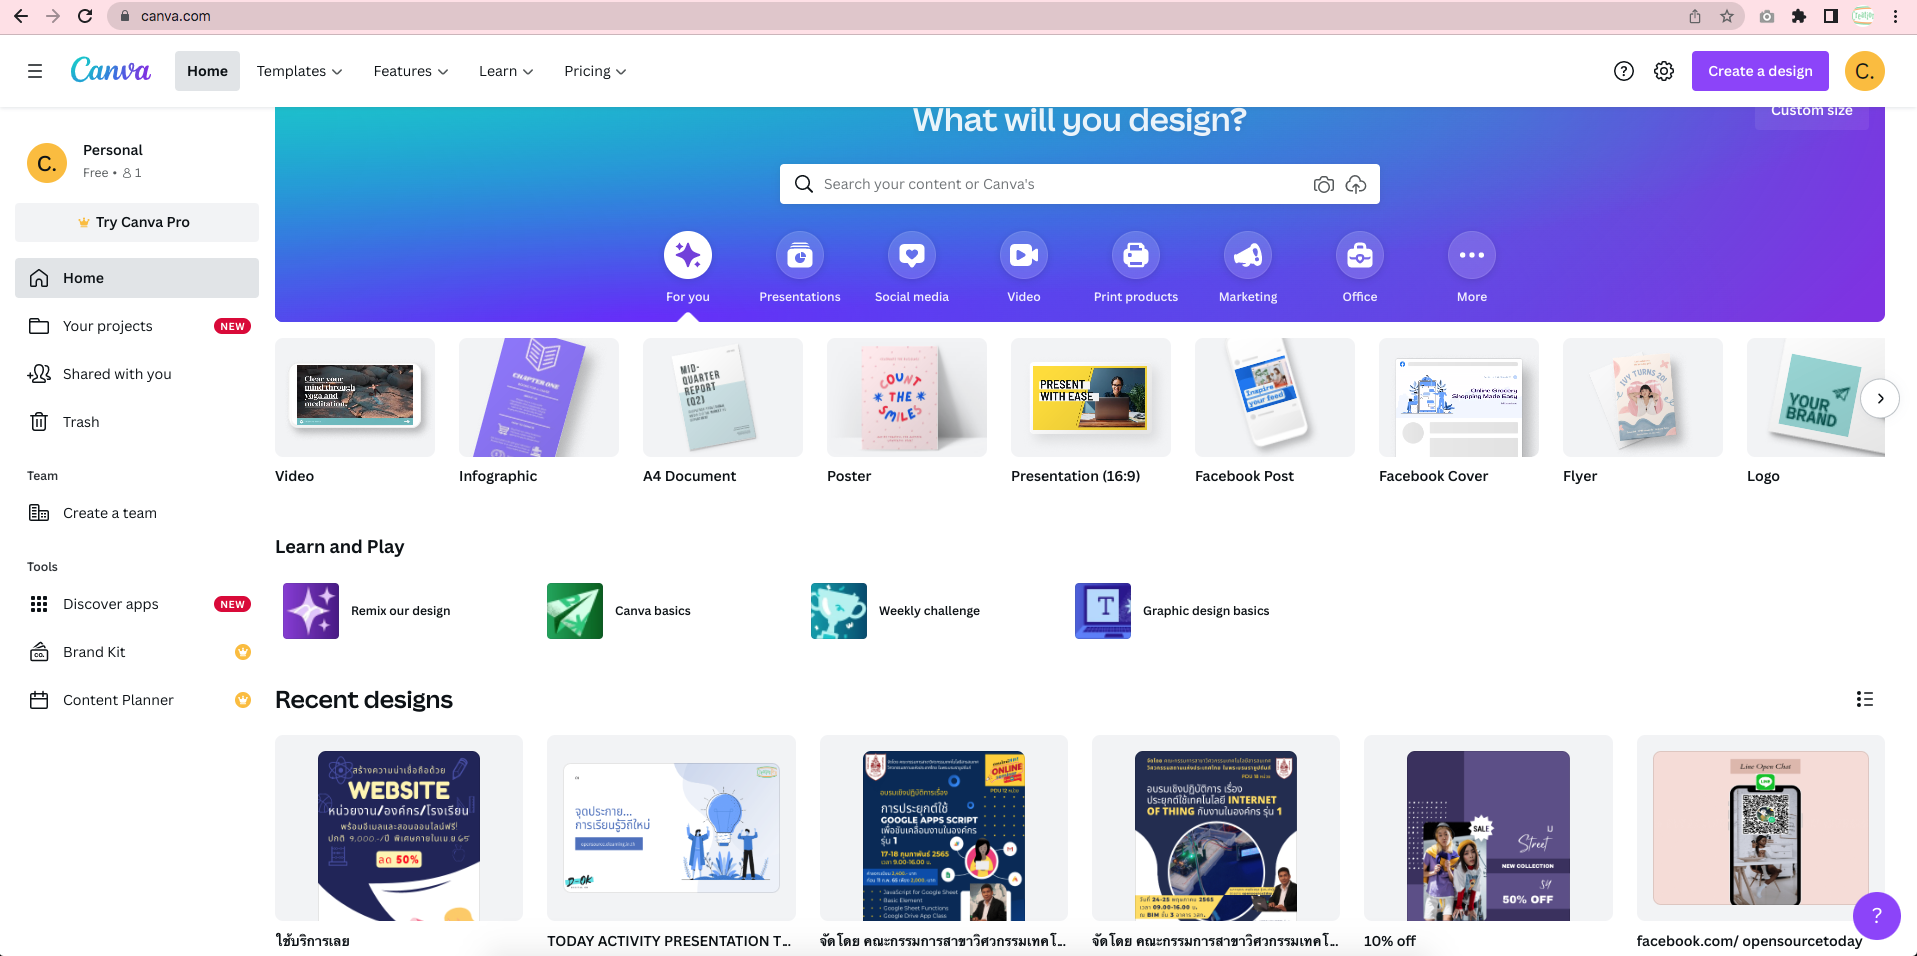Viewport: 1917px width, 956px height.
Task: Select Trash in the sidebar
Action: click(x=81, y=422)
